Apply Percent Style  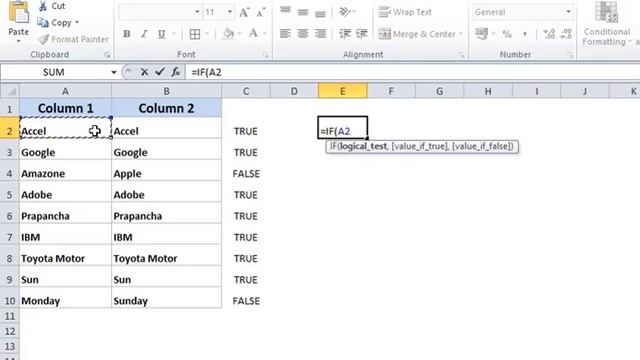507,34
